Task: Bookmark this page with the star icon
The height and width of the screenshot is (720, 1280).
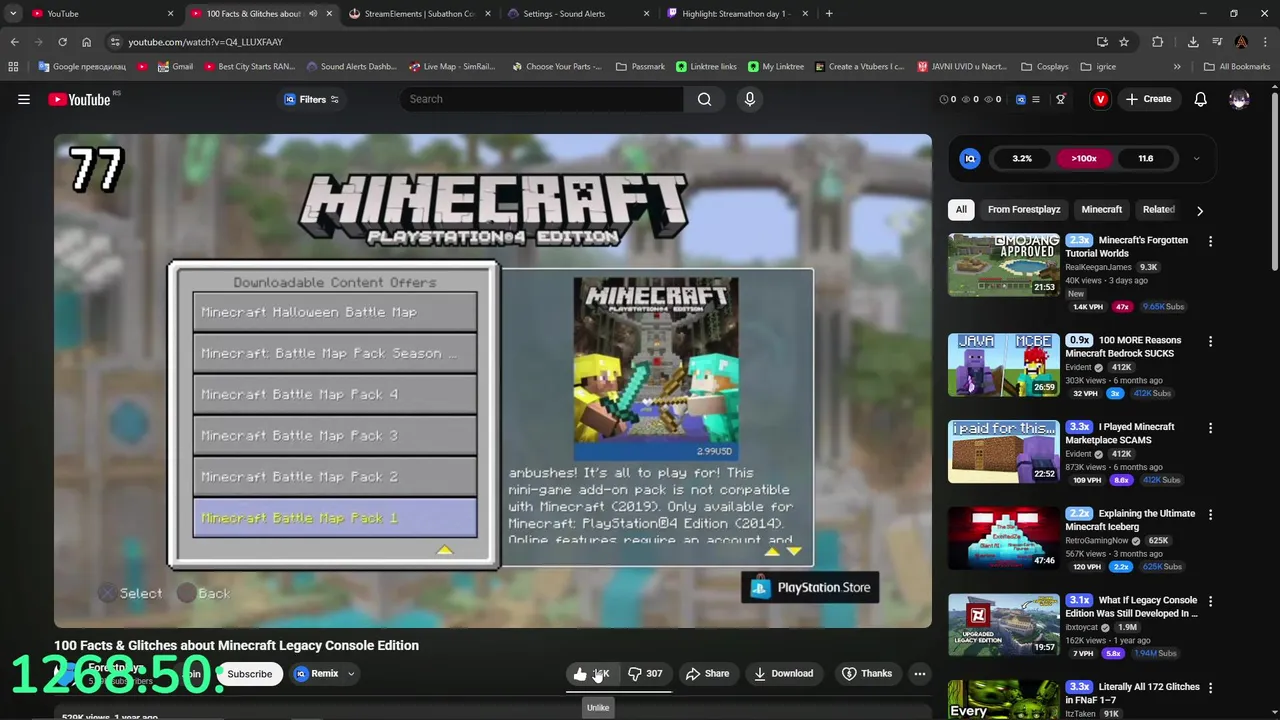Action: [x=1124, y=42]
